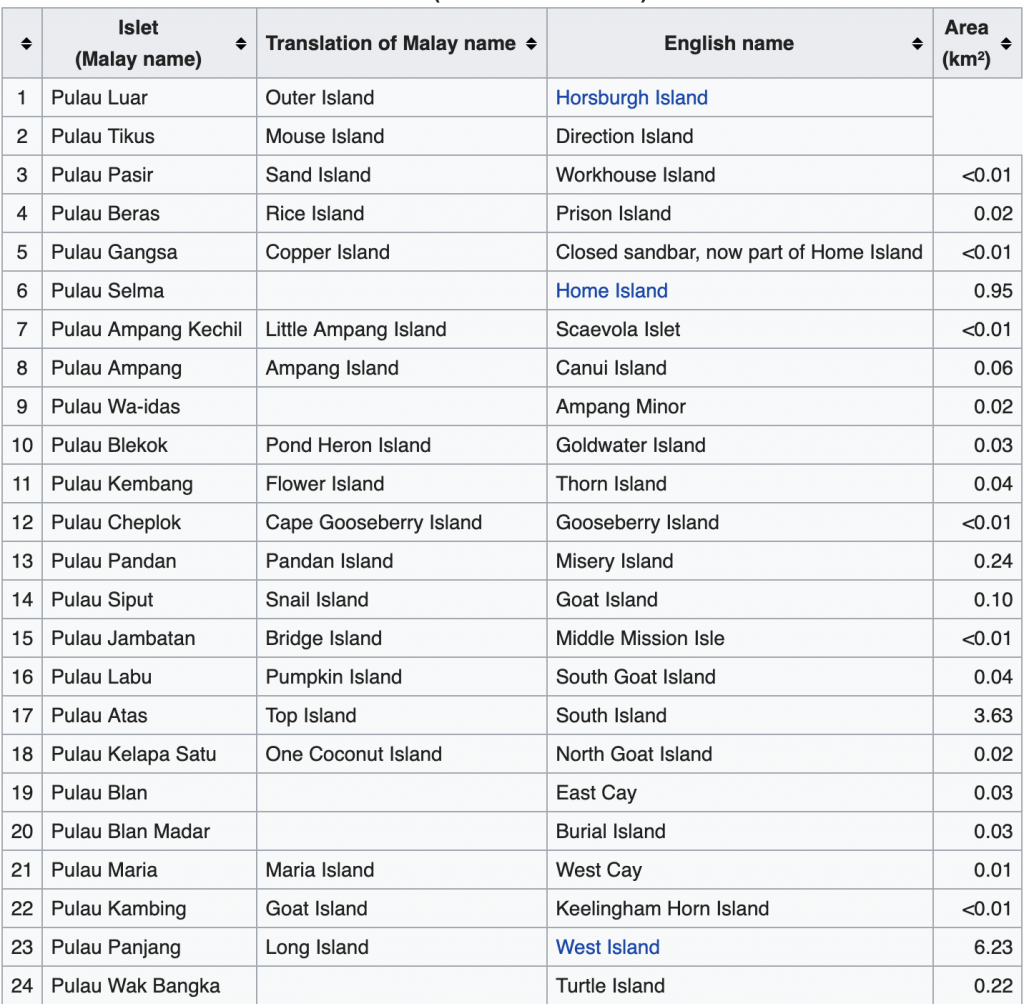1024x1004 pixels.
Task: Follow the West Island link
Action: coord(607,947)
